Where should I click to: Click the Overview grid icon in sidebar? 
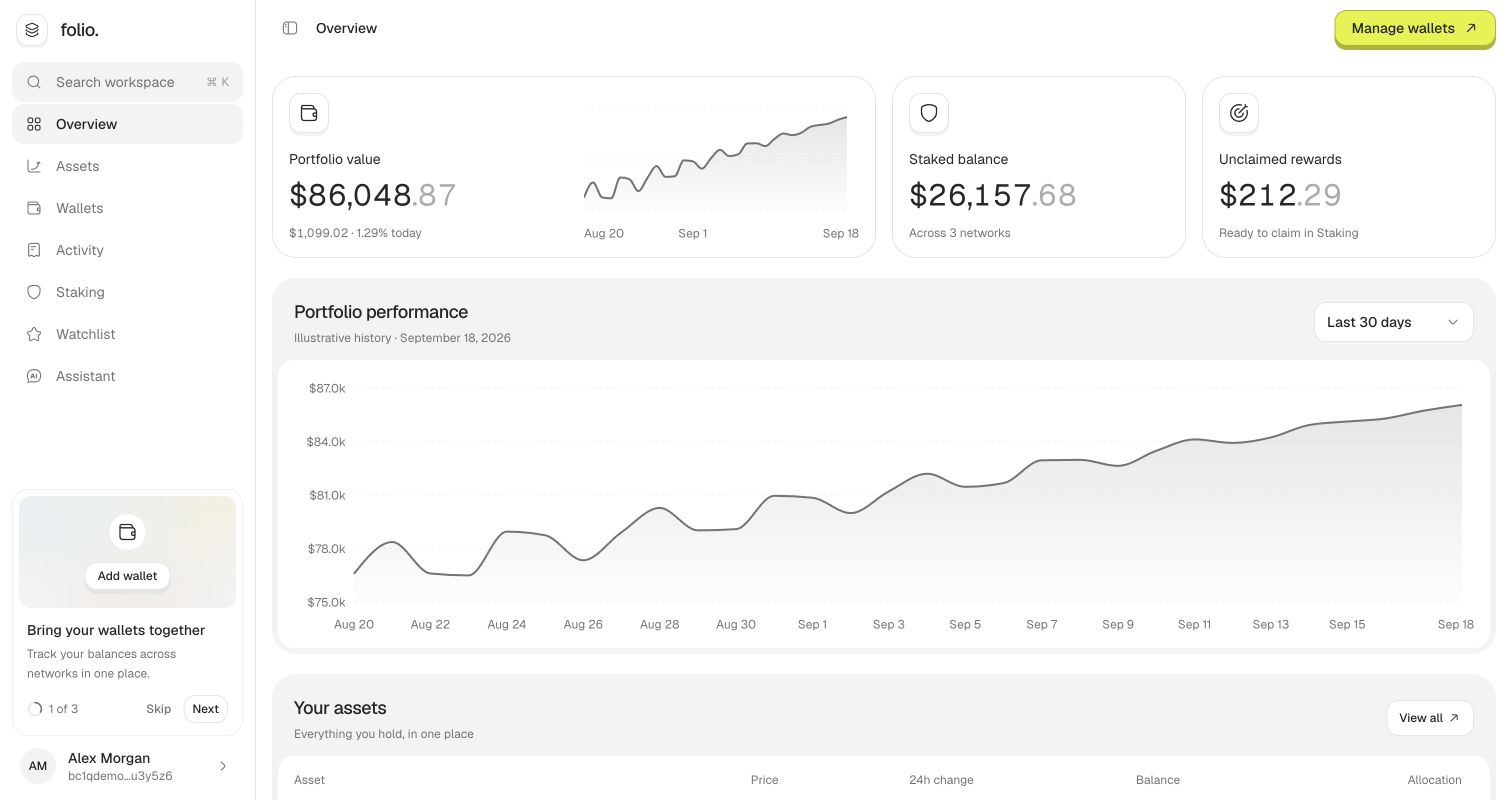34,124
